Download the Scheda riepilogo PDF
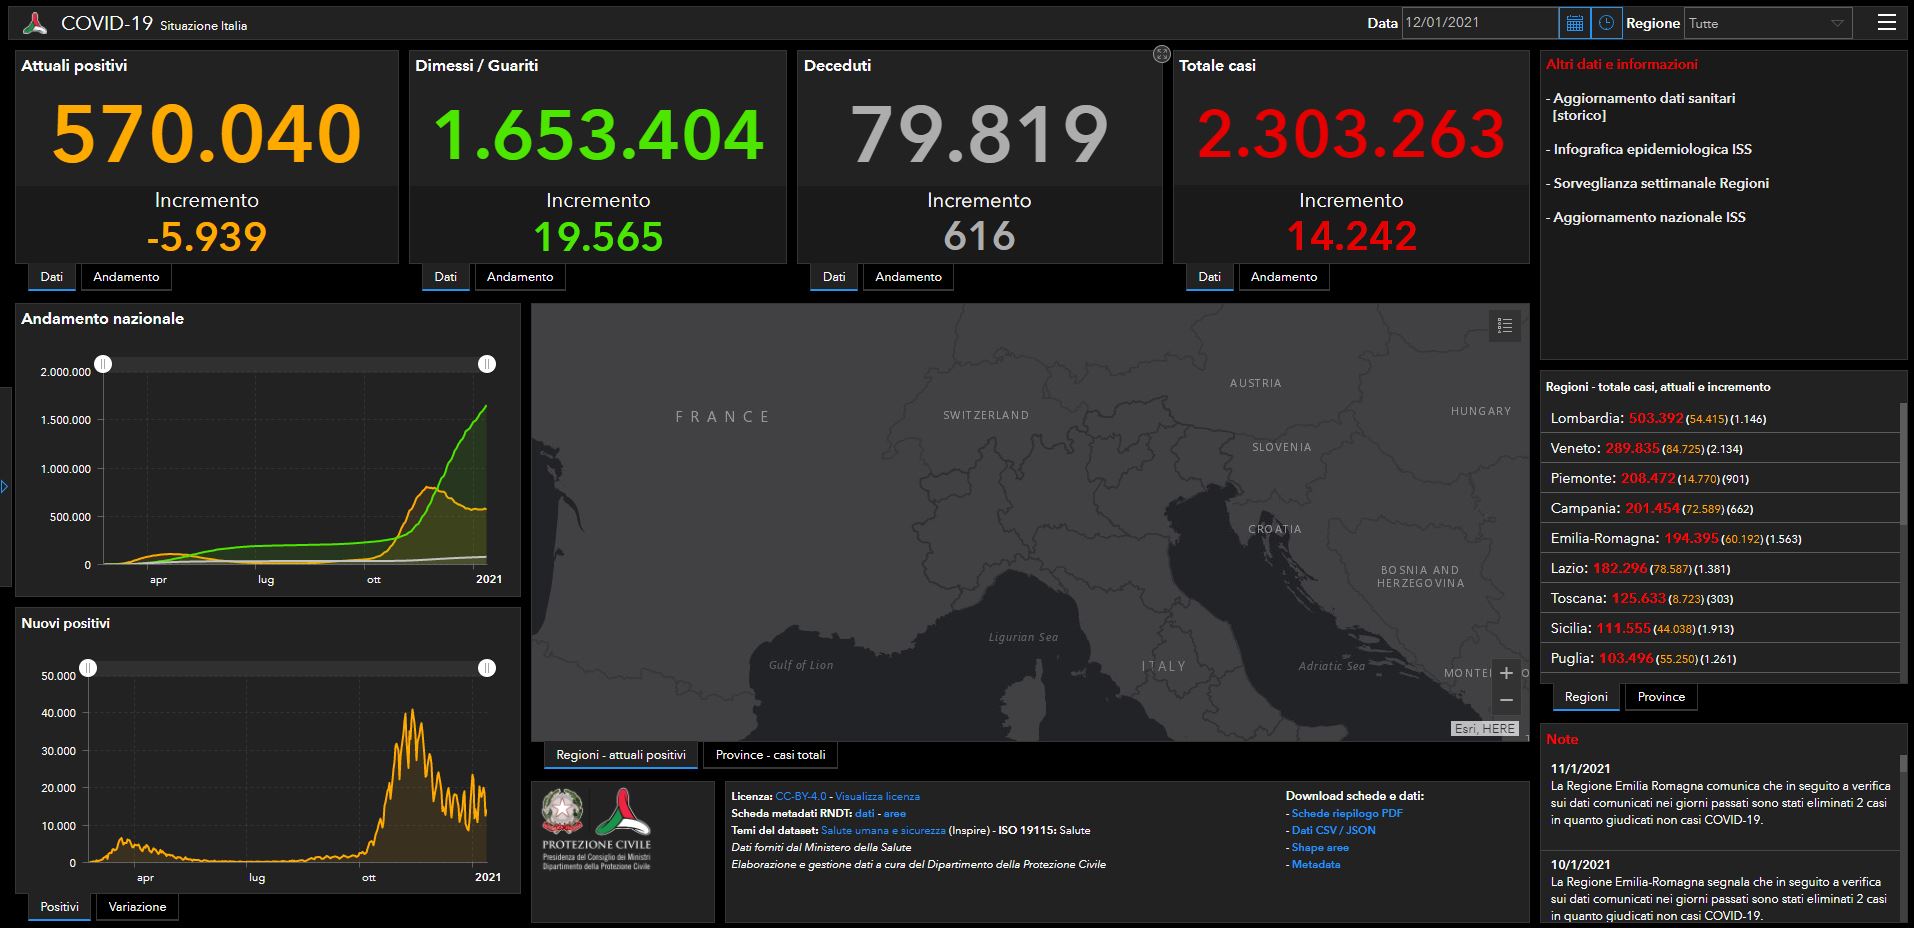Image resolution: width=1914 pixels, height=928 pixels. pos(1346,813)
